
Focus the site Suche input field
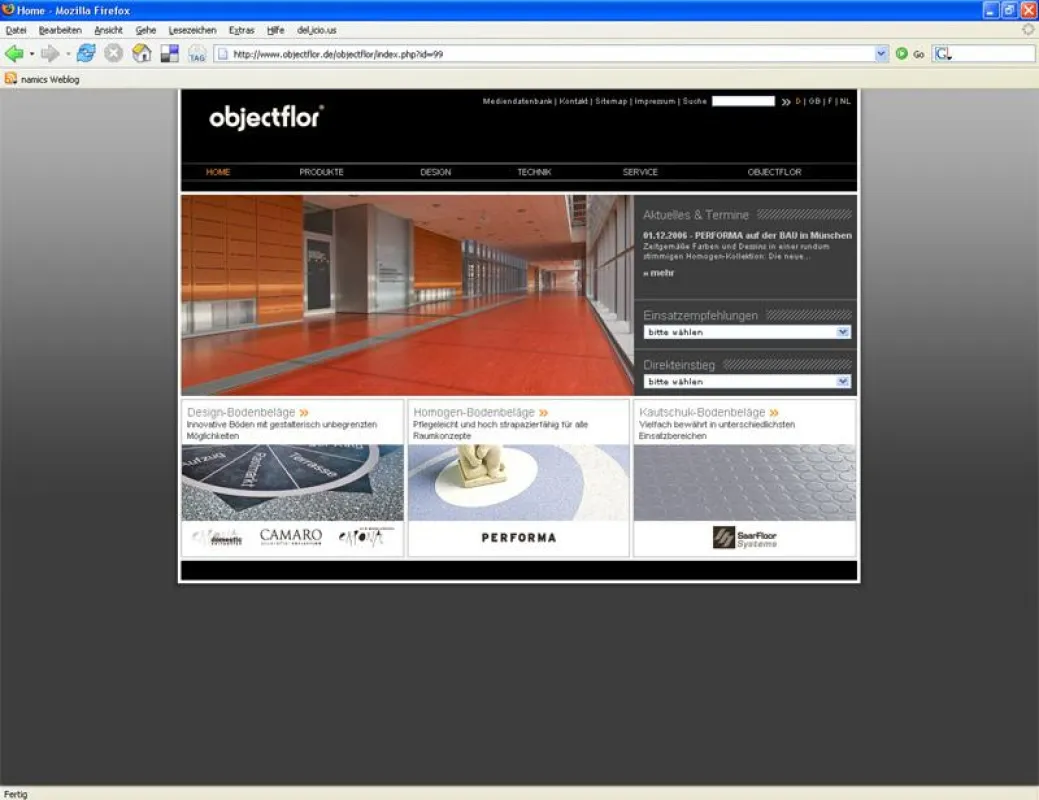(x=743, y=101)
